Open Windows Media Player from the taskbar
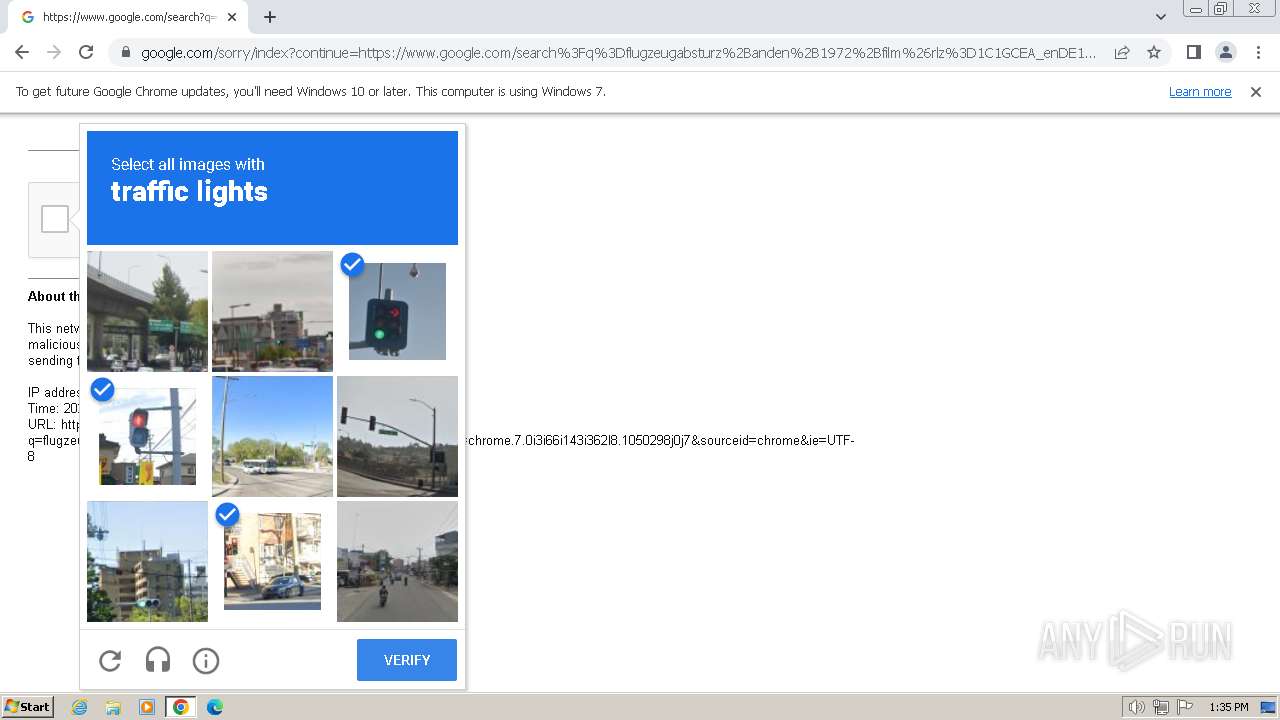This screenshot has height=720, width=1280. point(147,707)
